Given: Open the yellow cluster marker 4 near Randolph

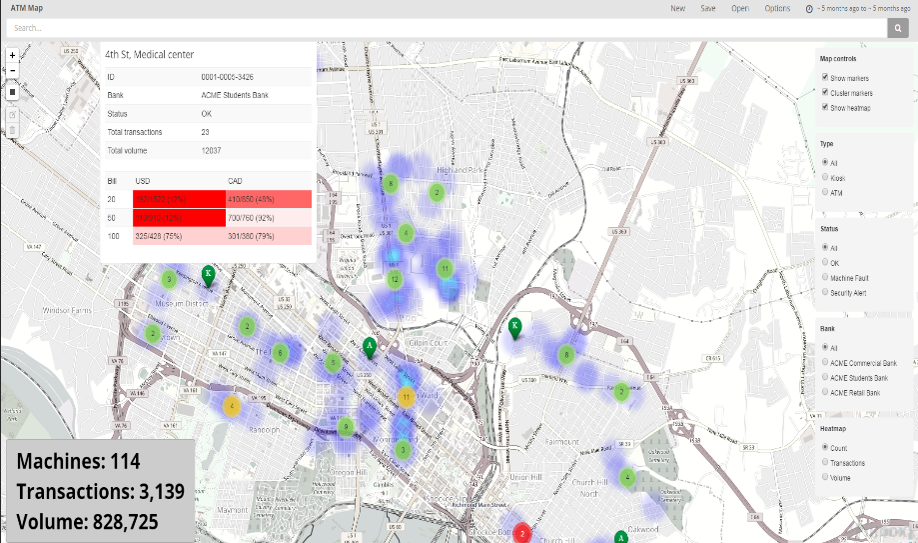Looking at the screenshot, I should 232,406.
